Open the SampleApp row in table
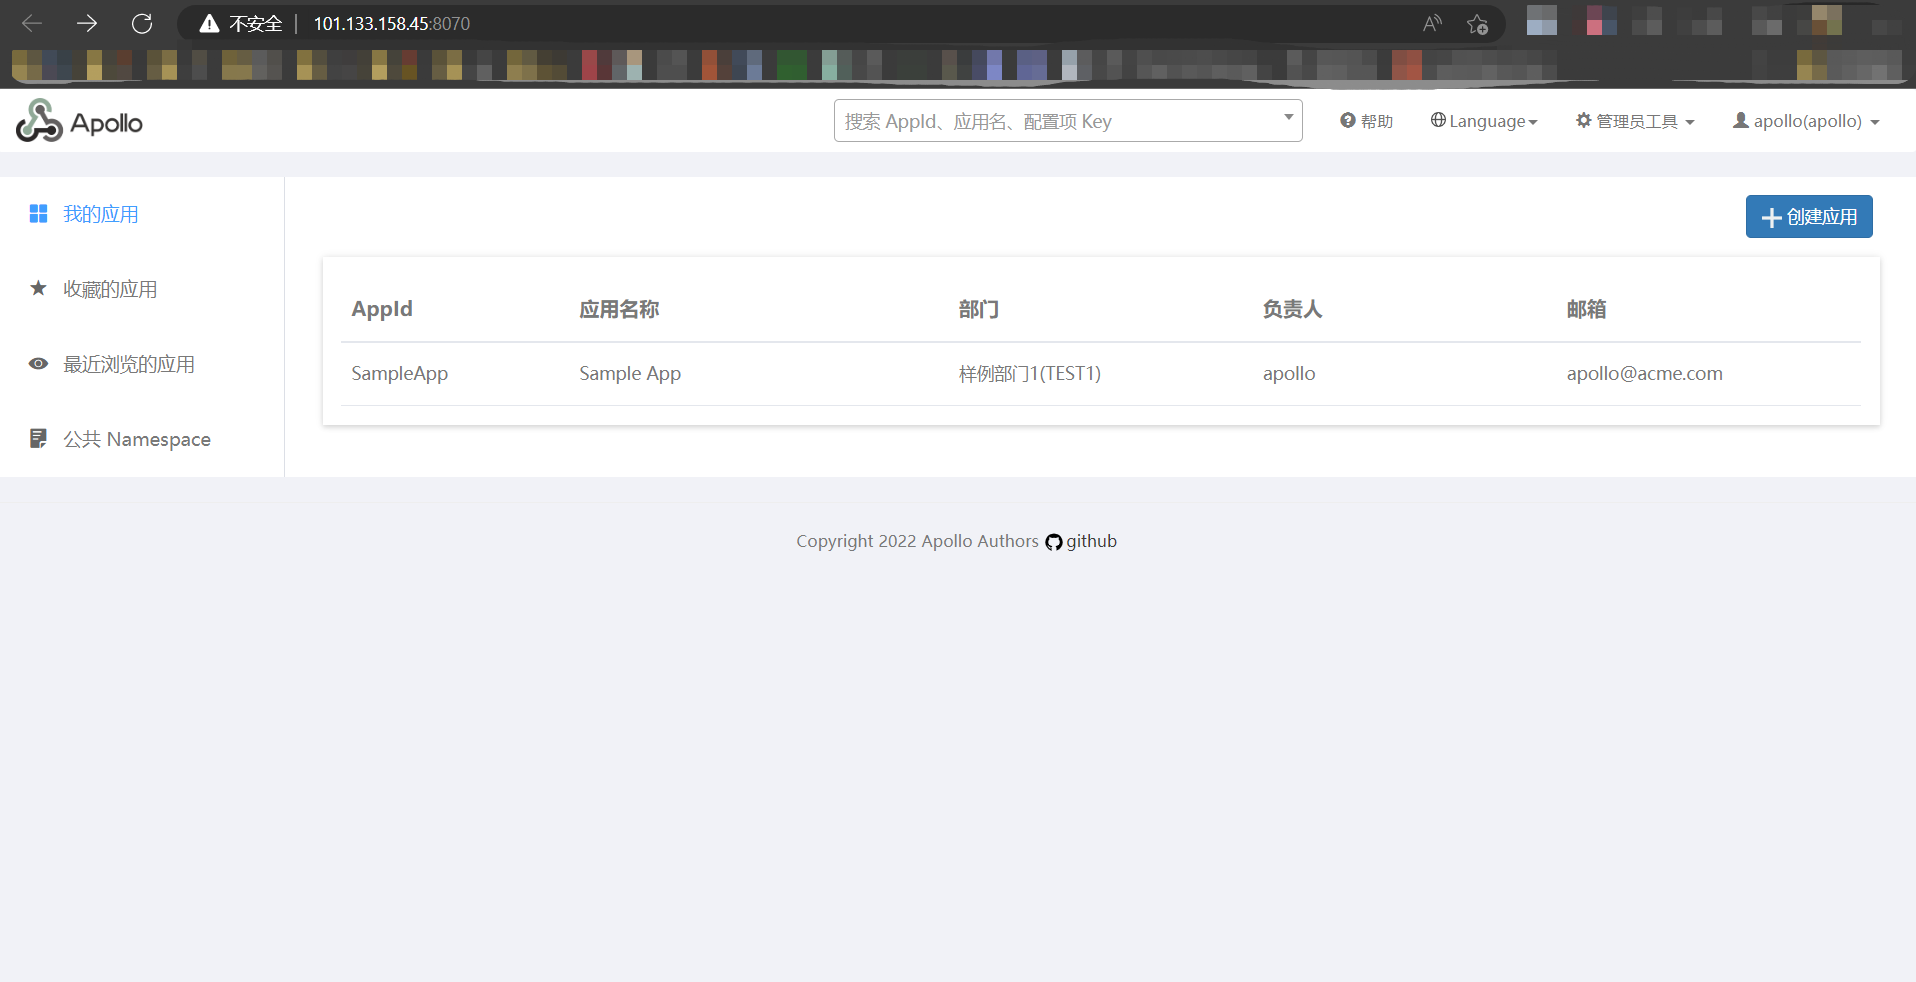Image resolution: width=1916 pixels, height=982 pixels. point(400,374)
